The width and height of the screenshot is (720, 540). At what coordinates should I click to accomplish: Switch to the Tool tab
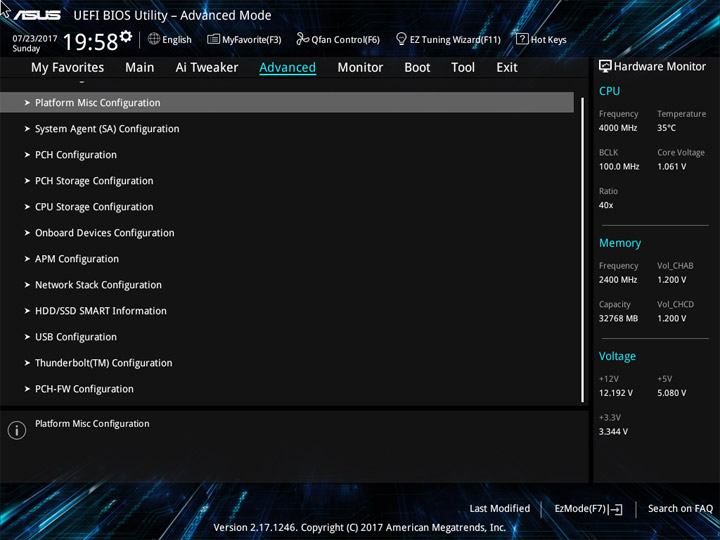(x=463, y=68)
